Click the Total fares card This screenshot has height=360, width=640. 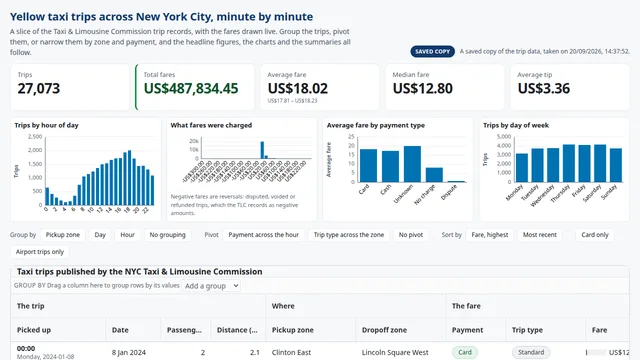pyautogui.click(x=195, y=87)
